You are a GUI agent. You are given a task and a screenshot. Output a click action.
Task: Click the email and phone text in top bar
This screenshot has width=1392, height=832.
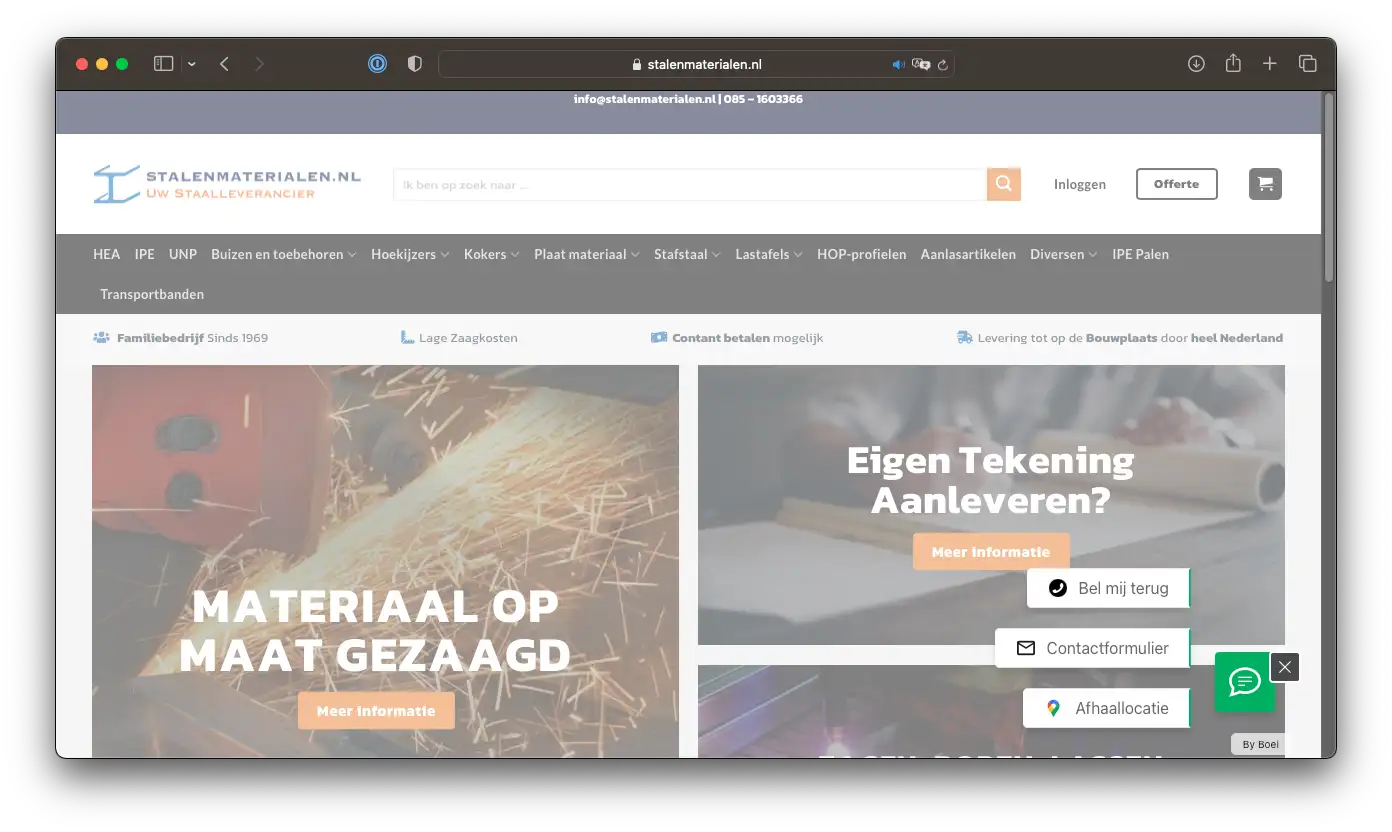pyautogui.click(x=688, y=99)
